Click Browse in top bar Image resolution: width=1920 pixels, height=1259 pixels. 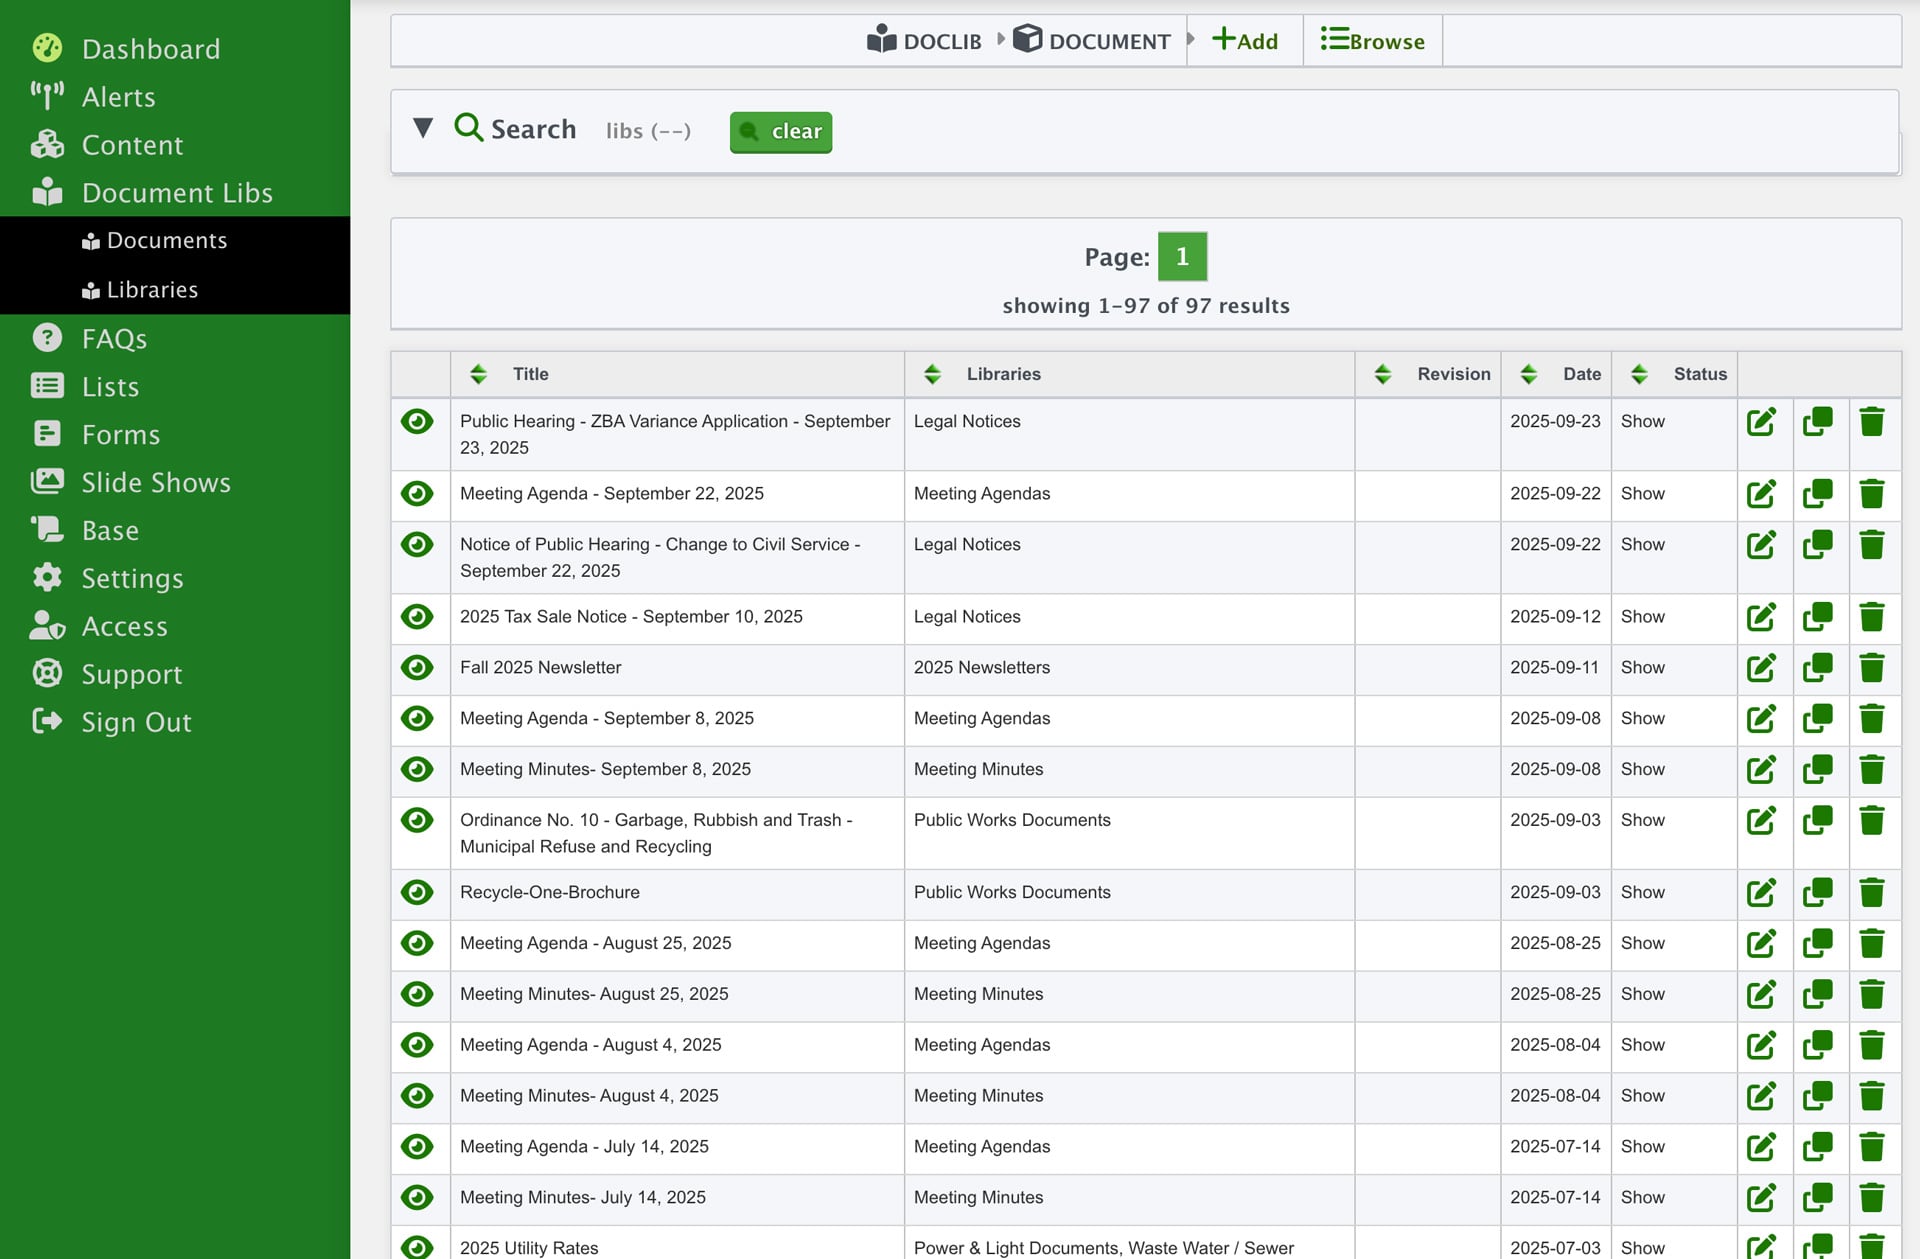pyautogui.click(x=1372, y=41)
